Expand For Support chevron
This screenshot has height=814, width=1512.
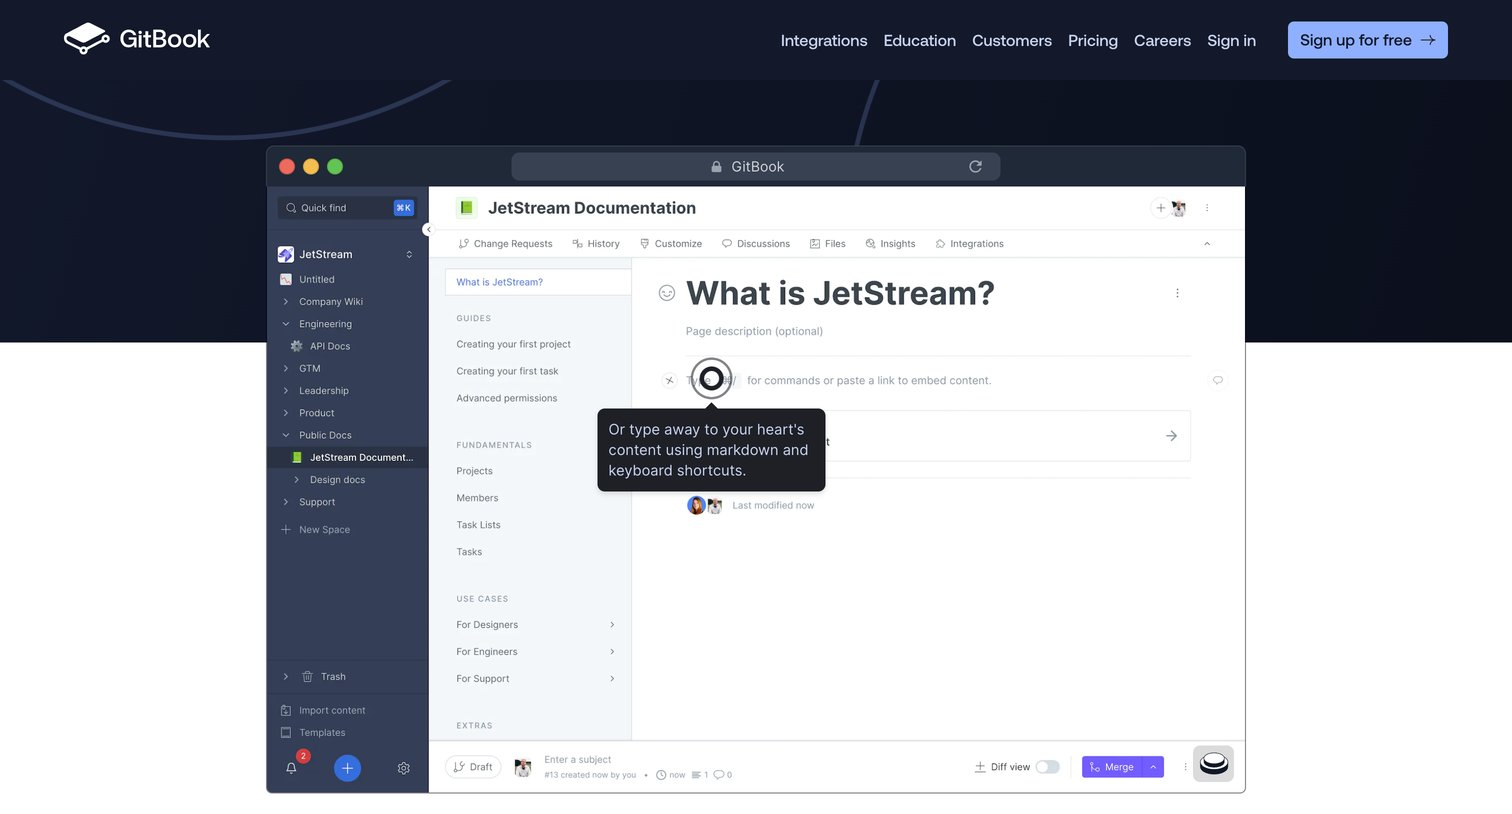pos(612,679)
